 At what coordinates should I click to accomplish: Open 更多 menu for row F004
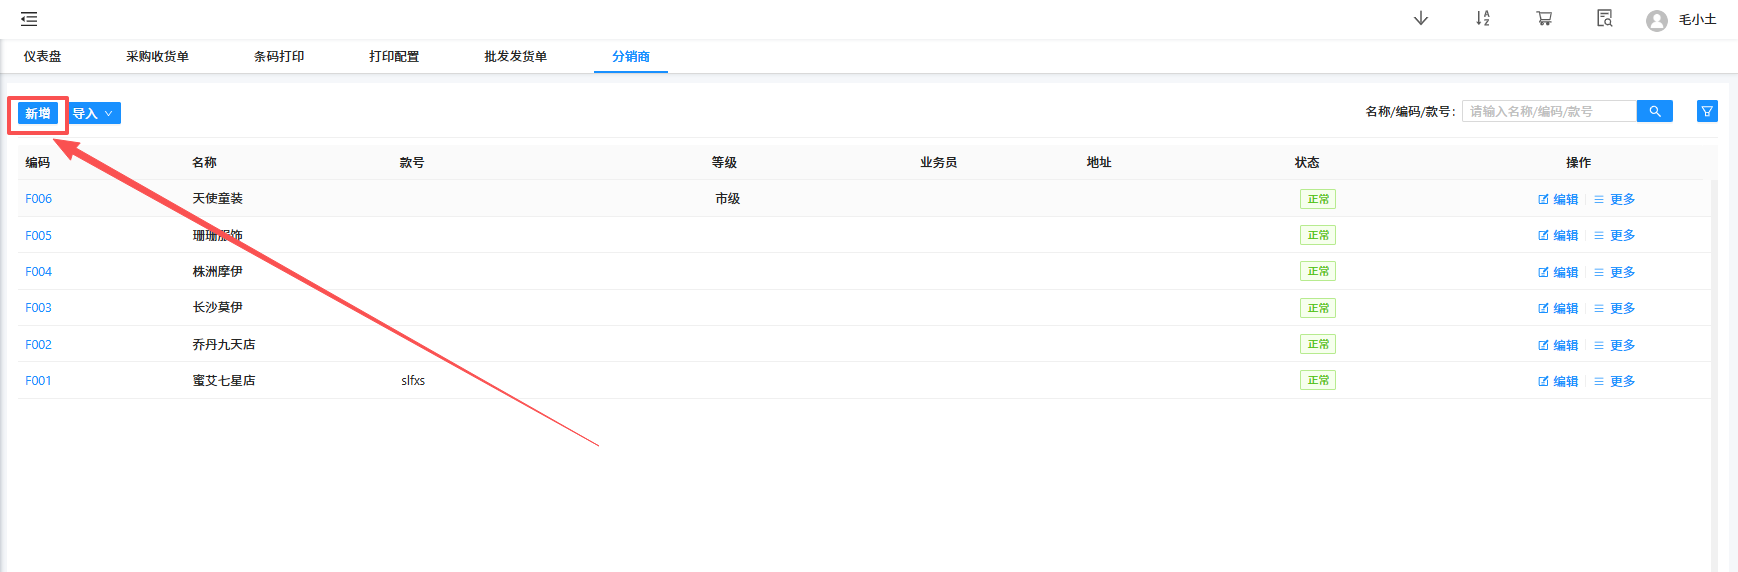[x=1615, y=272]
